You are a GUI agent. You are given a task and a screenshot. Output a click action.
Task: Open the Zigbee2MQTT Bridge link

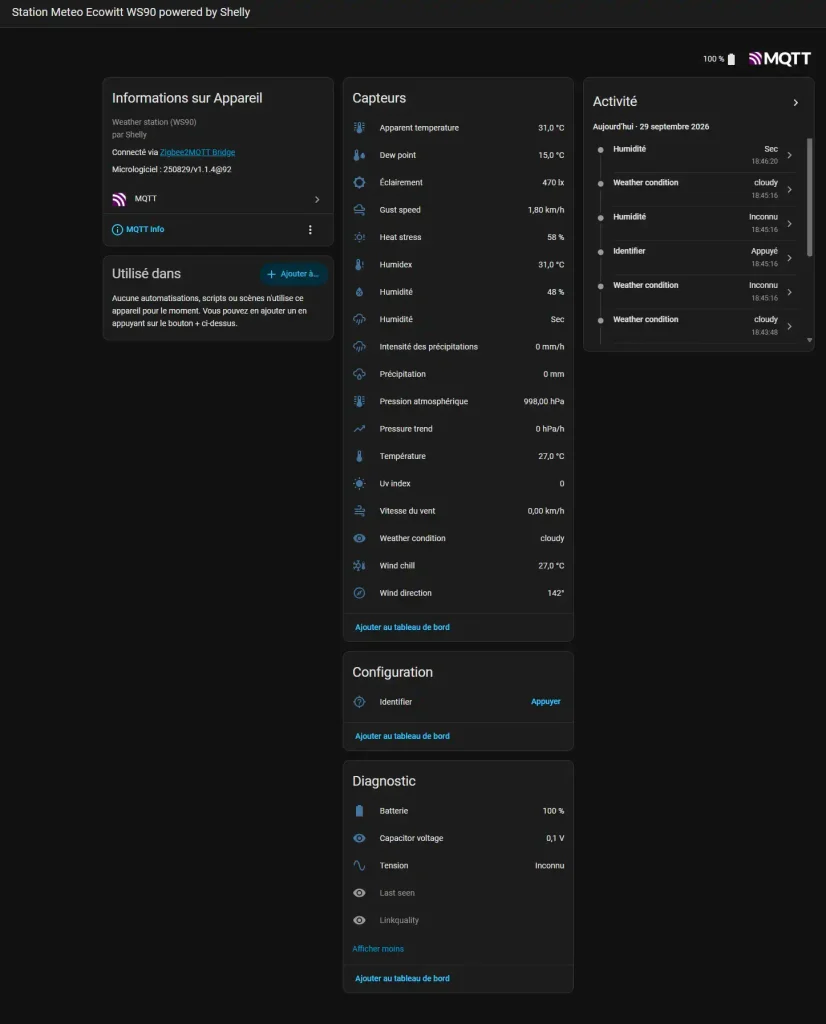197,152
